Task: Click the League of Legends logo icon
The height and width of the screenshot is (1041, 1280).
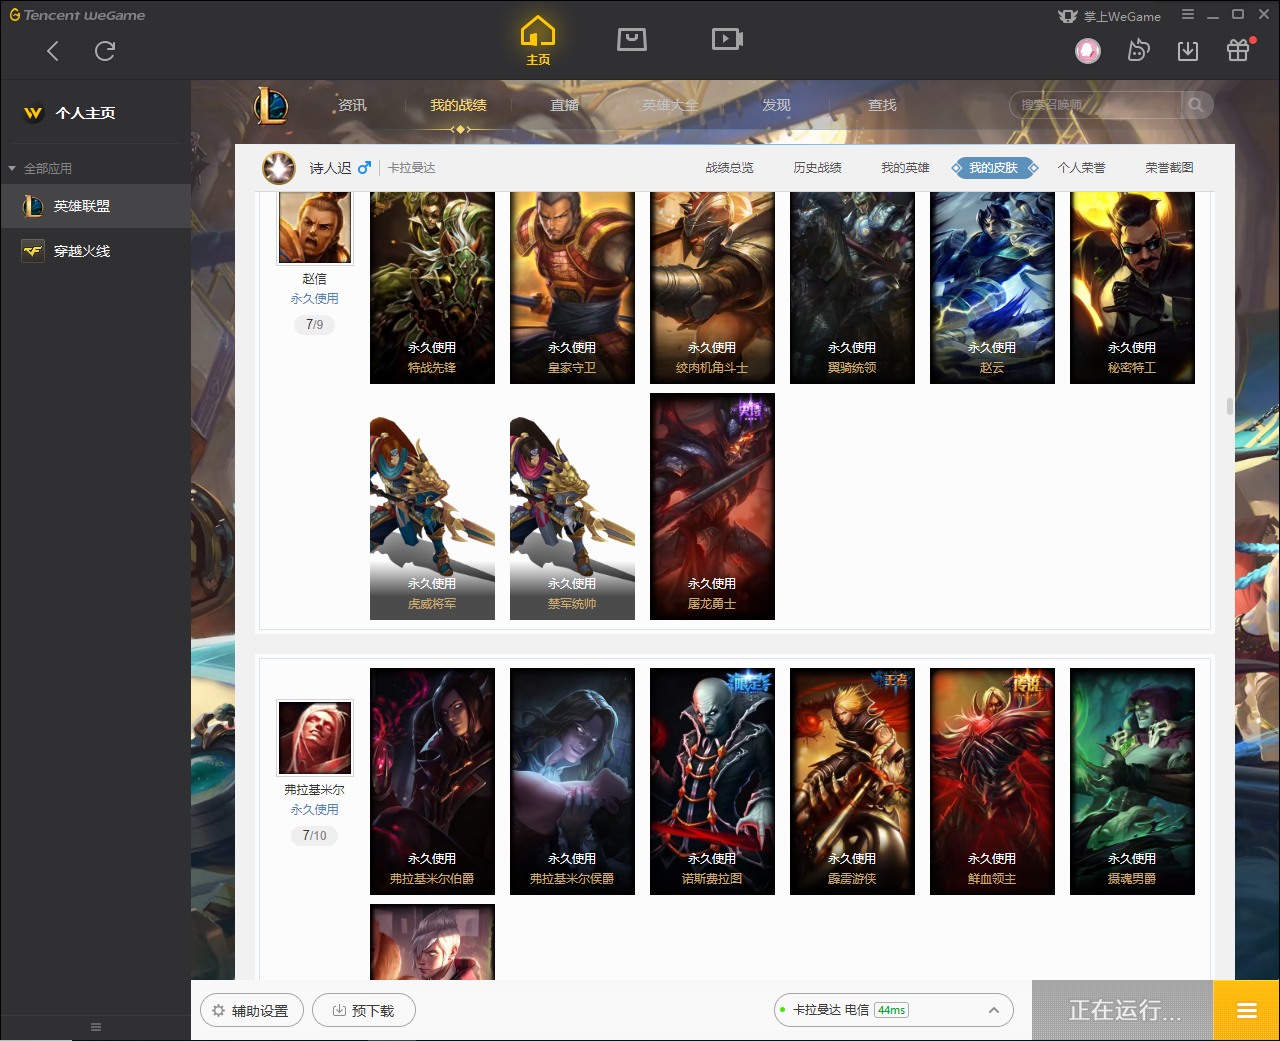Action: pyautogui.click(x=271, y=105)
